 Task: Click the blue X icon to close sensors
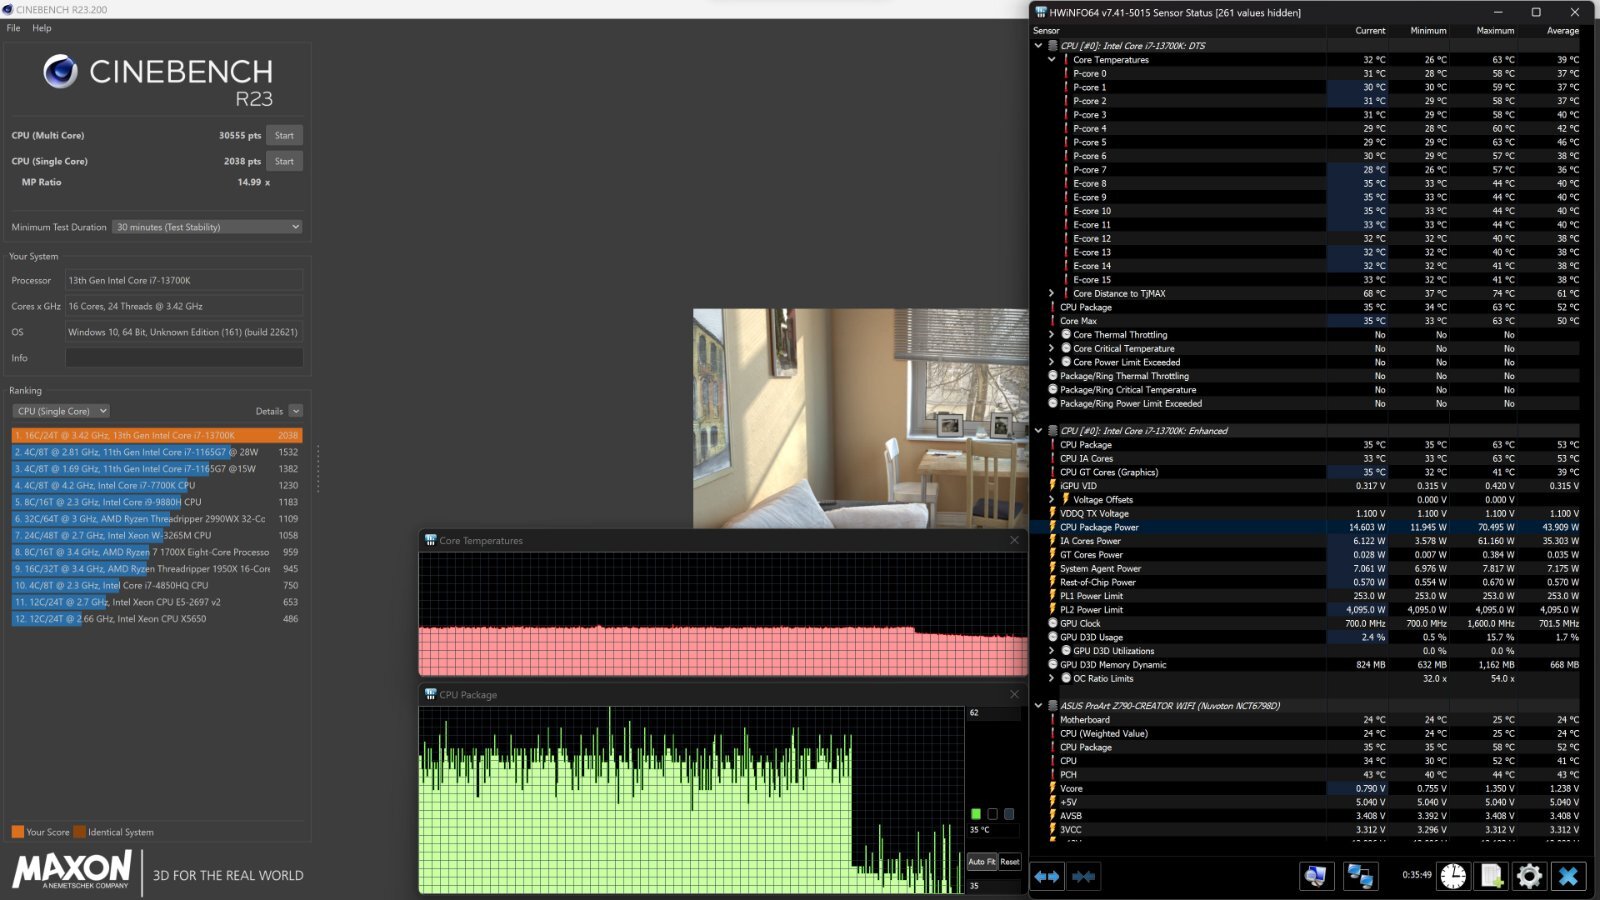[x=1568, y=877]
